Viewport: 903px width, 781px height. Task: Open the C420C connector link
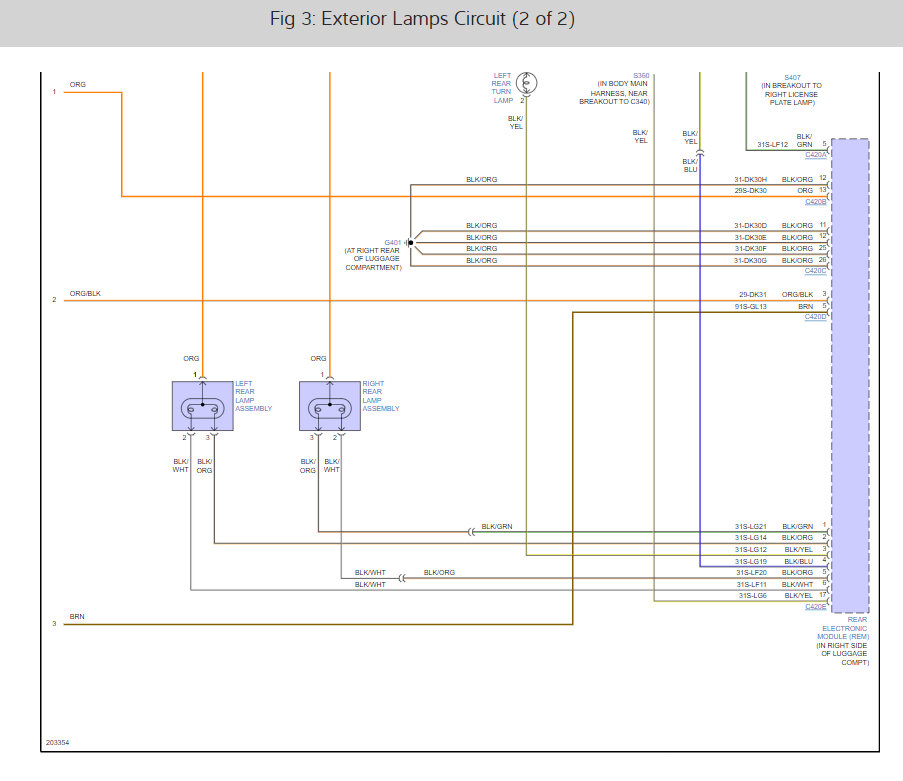[x=815, y=271]
